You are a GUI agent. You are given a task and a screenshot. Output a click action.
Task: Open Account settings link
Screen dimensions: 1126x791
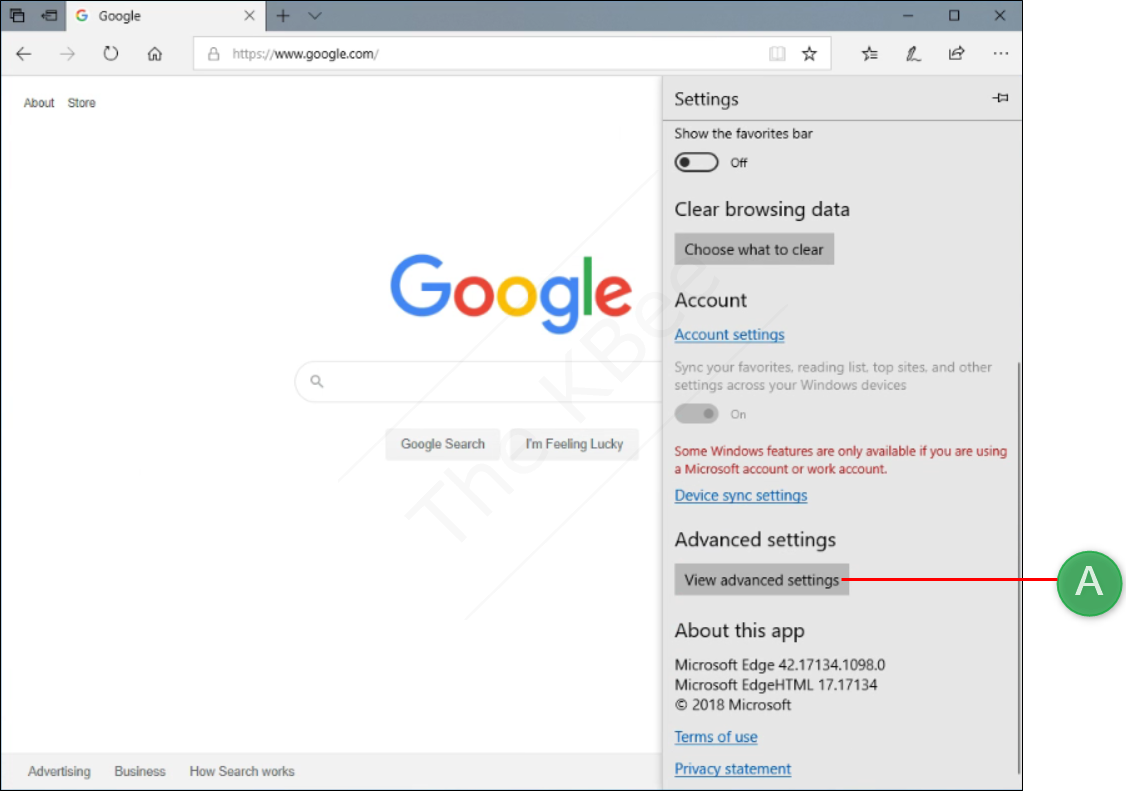[729, 334]
